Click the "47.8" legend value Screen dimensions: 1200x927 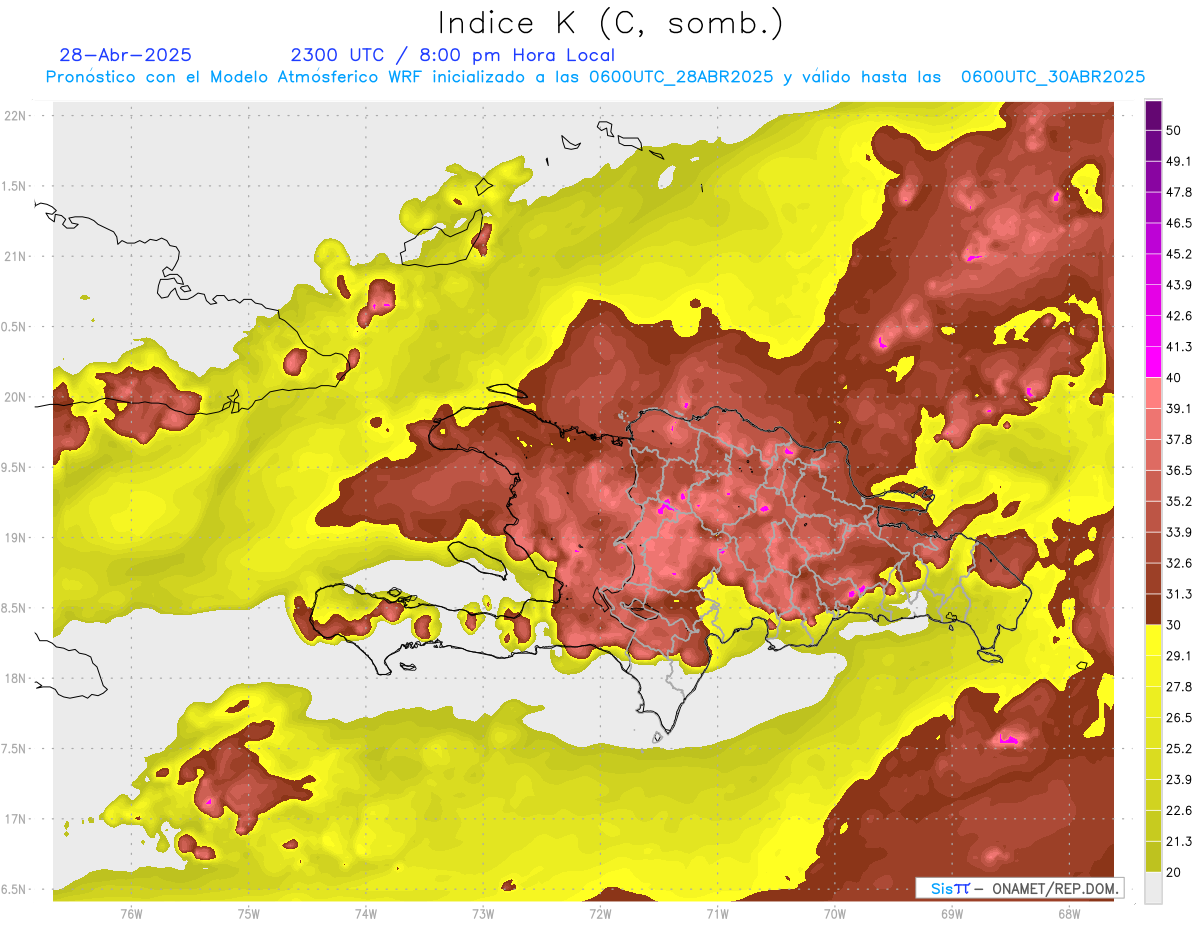pyautogui.click(x=1178, y=192)
